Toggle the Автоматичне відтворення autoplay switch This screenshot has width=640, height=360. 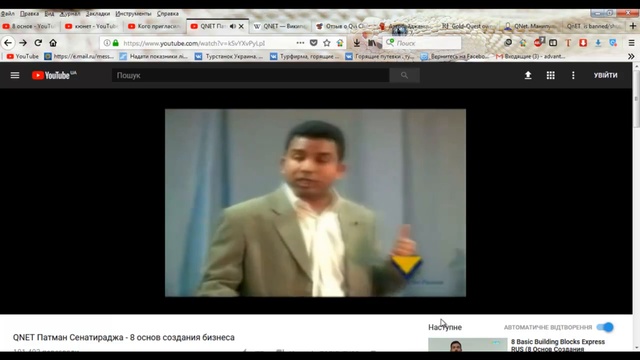[x=605, y=327]
